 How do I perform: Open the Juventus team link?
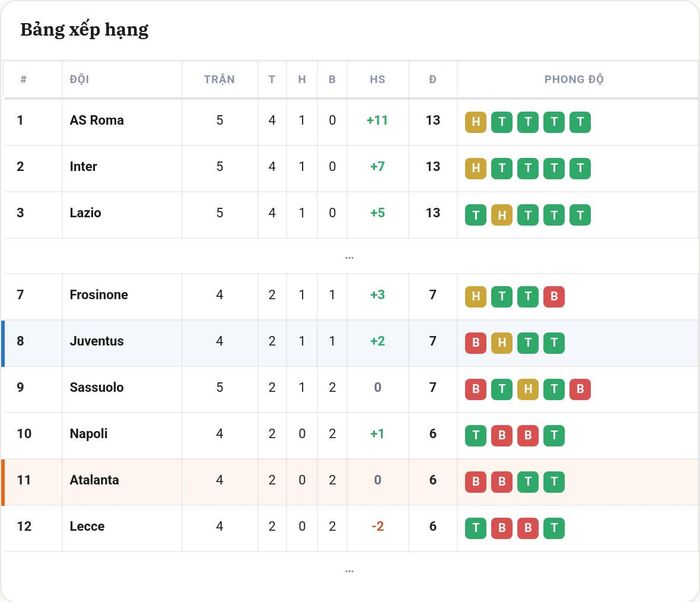(96, 341)
